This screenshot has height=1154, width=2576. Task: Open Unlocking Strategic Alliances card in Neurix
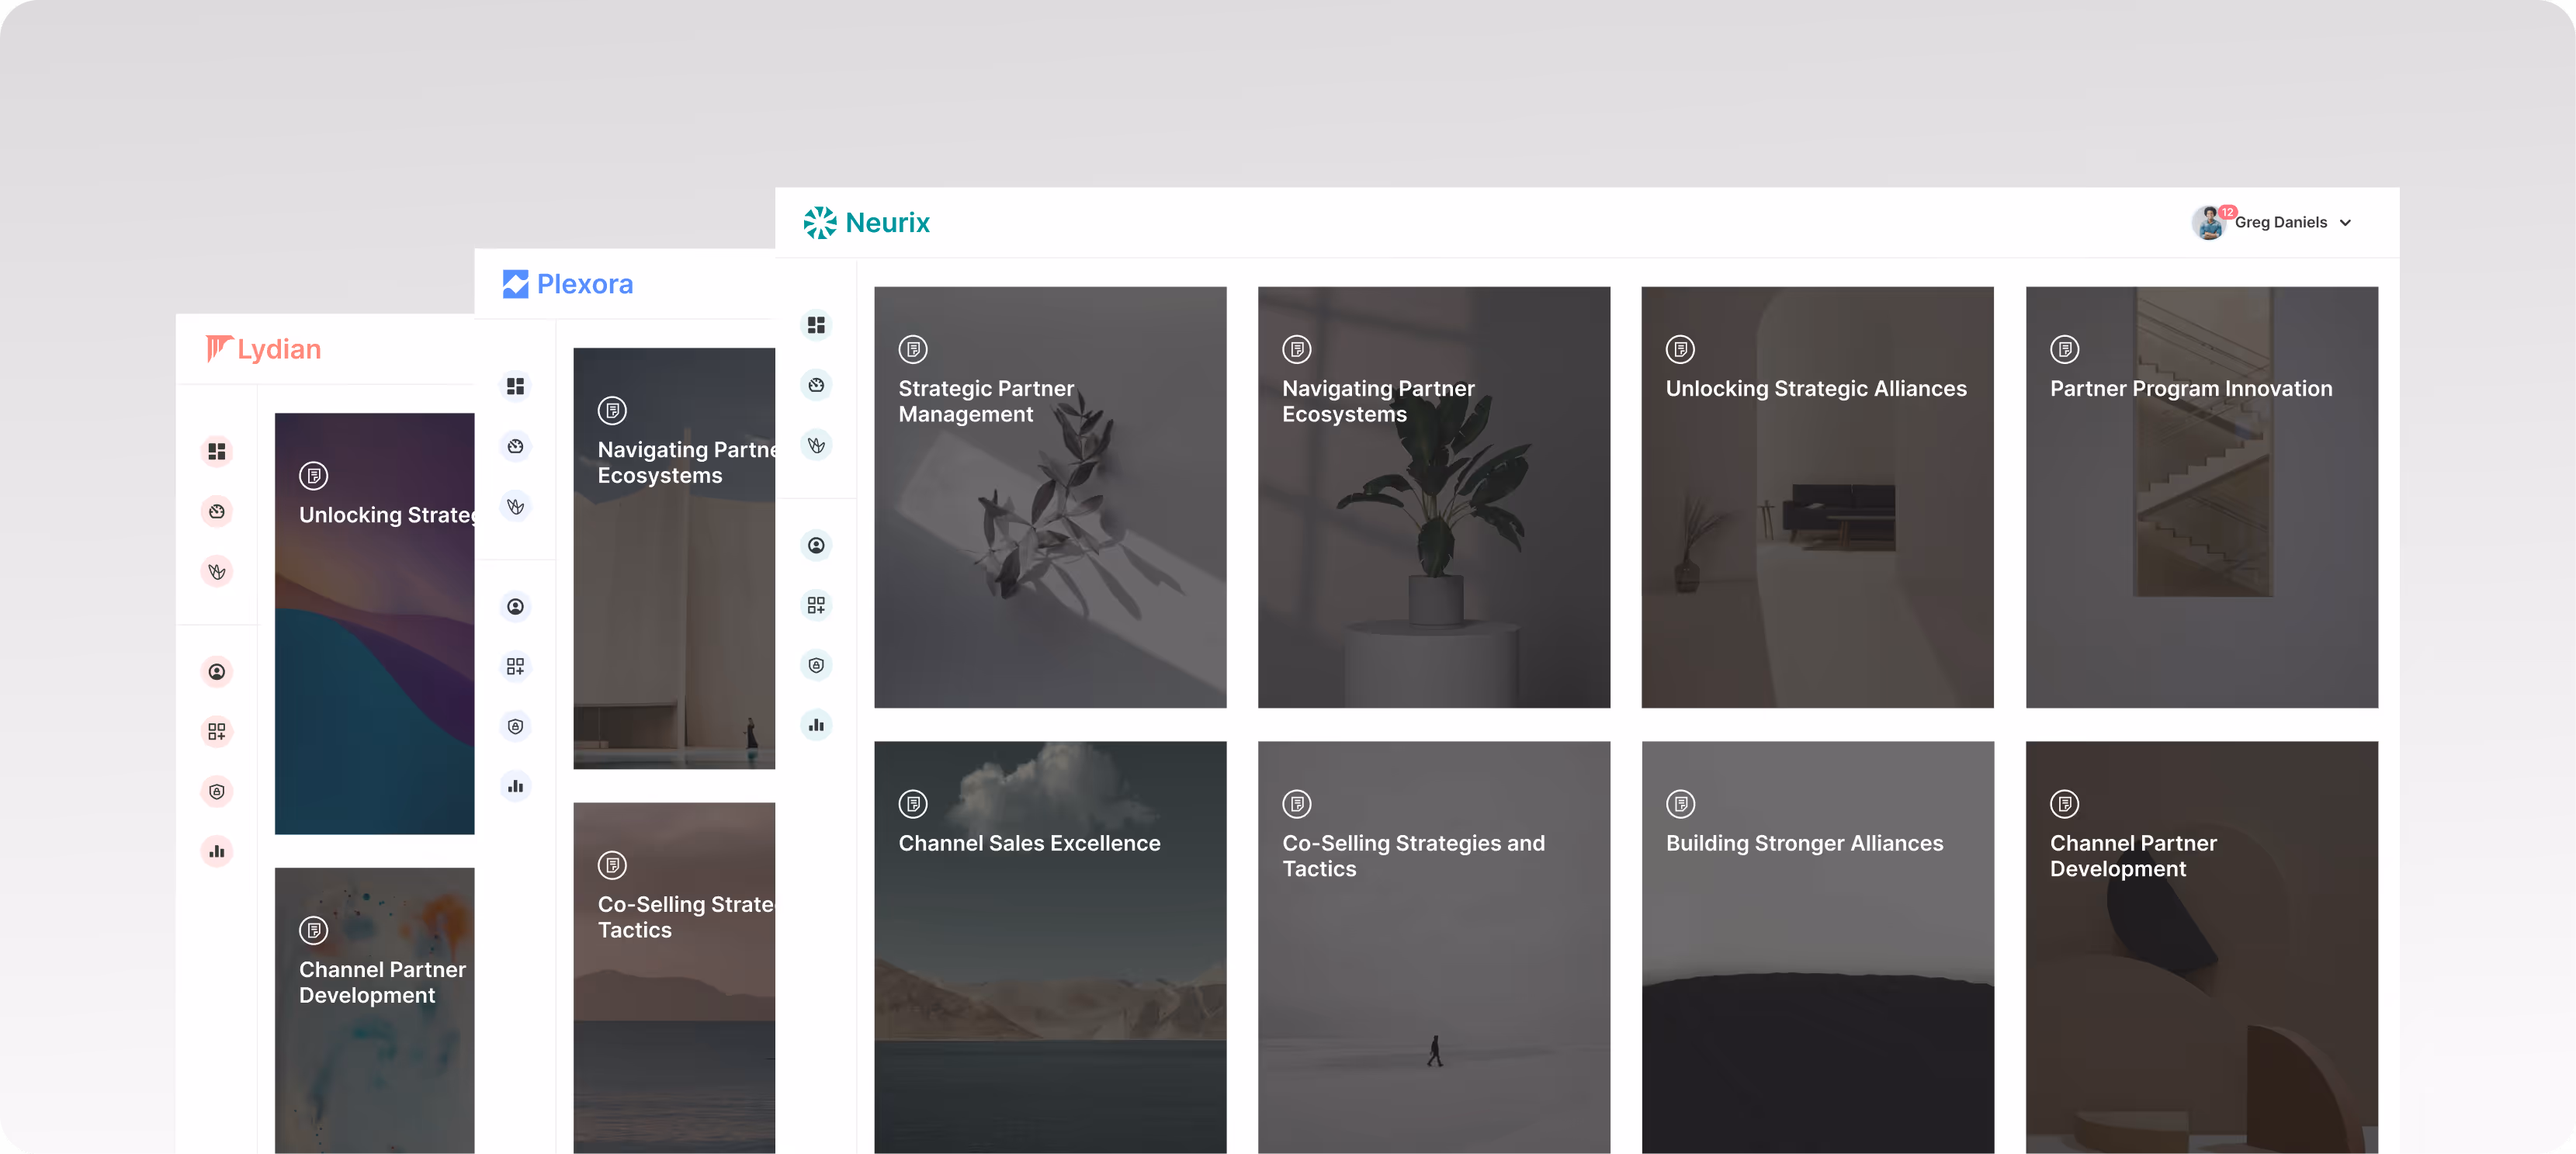1817,497
